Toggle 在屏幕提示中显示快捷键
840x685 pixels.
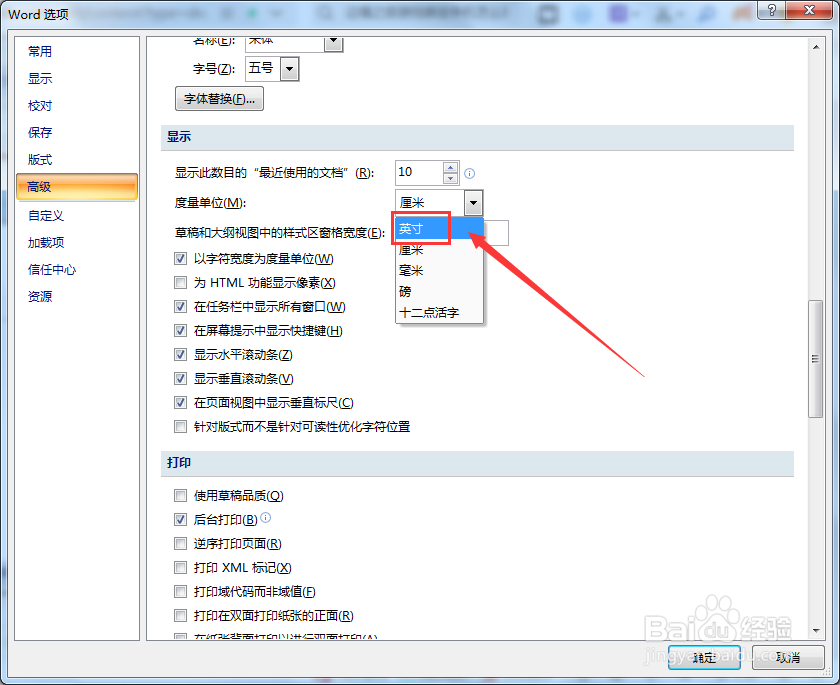181,330
